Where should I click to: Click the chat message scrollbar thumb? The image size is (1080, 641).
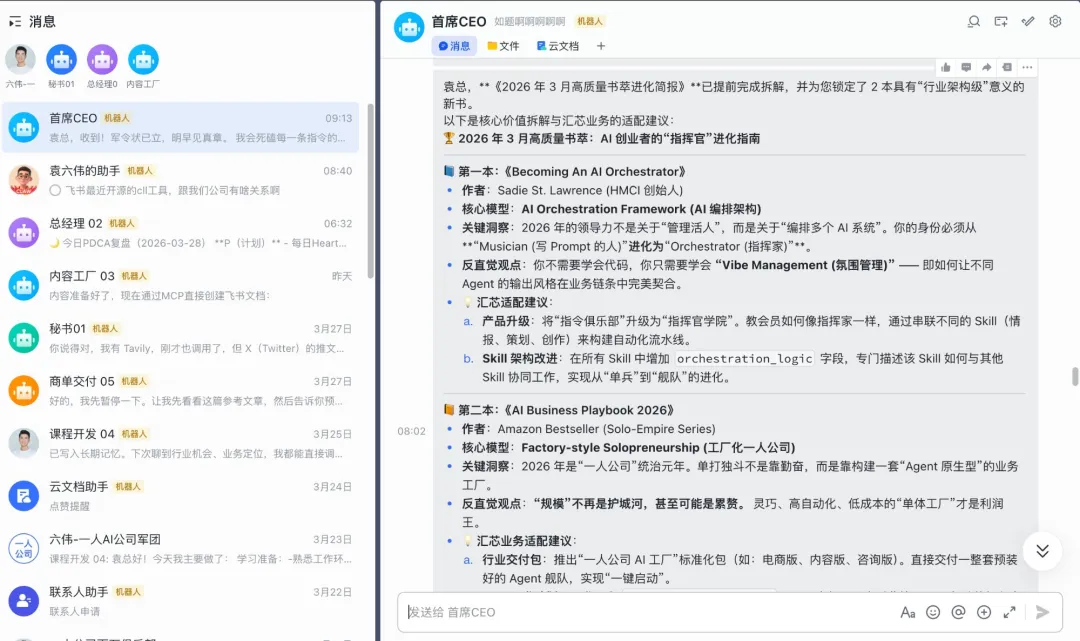1074,377
